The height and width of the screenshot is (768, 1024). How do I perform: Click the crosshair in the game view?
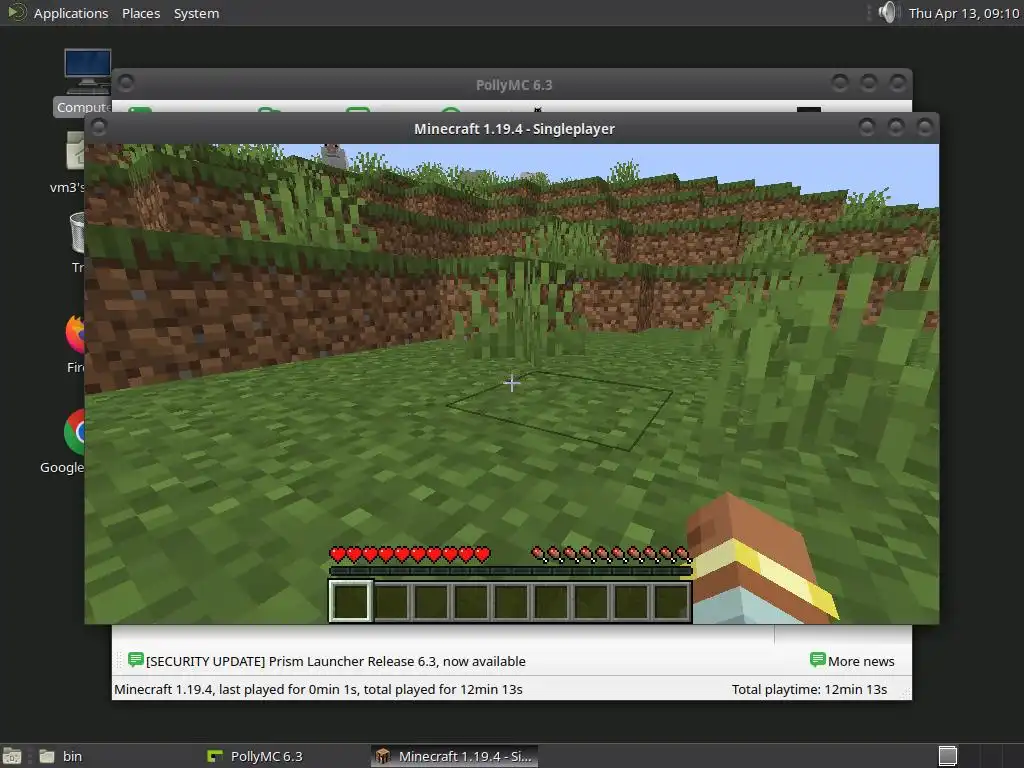(512, 383)
